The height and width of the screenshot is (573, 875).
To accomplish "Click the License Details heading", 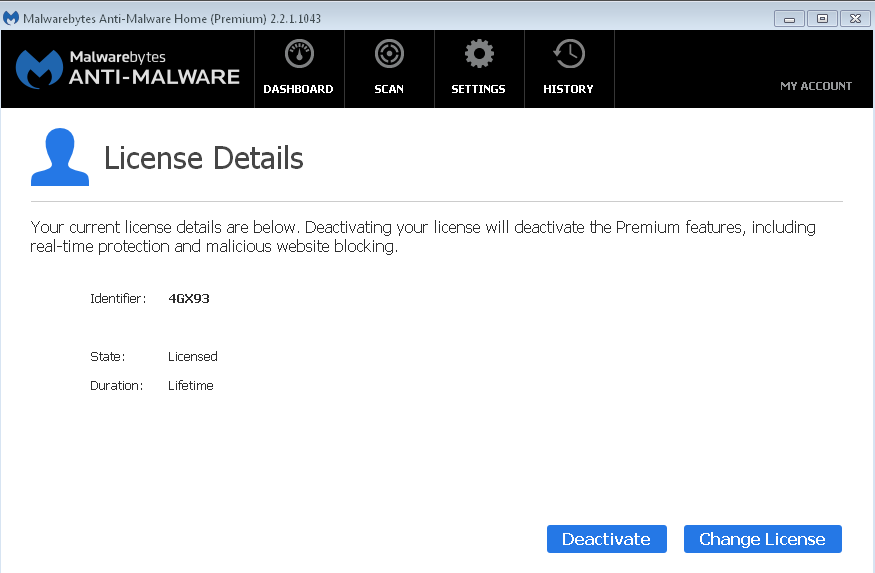I will coord(203,158).
